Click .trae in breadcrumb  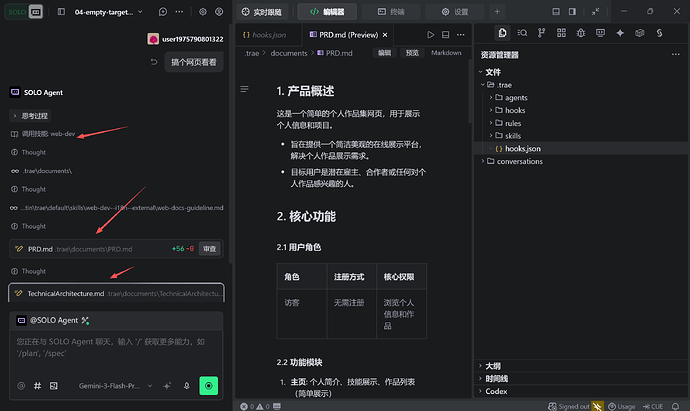pos(252,53)
